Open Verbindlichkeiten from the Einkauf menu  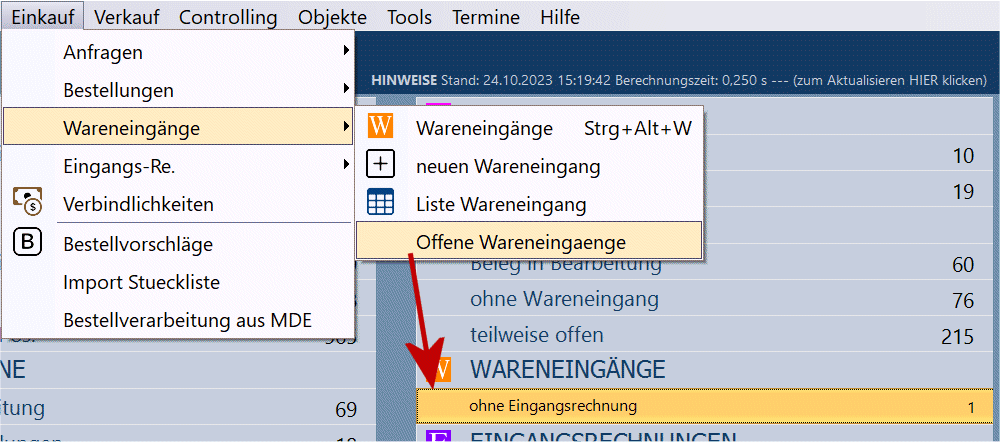[x=179, y=205]
